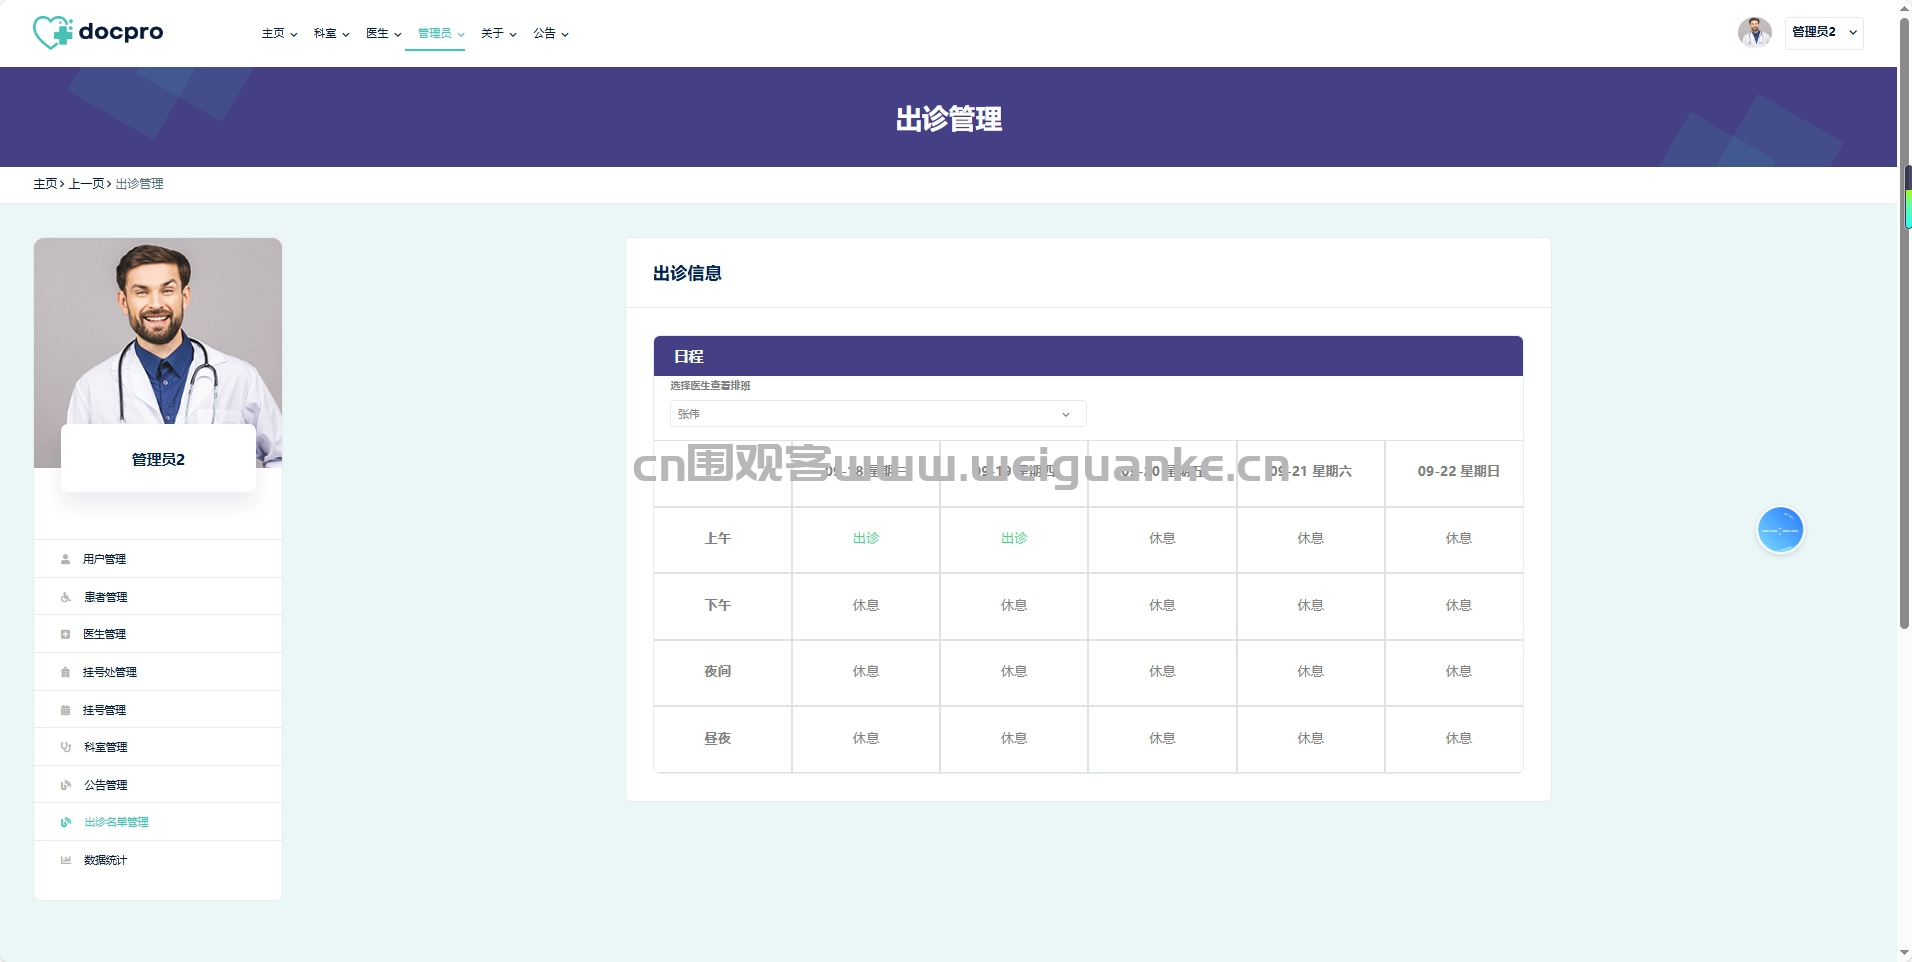Click 夜间 休息 cell under 09-21 星期六
The height and width of the screenshot is (962, 1912).
1310,672
